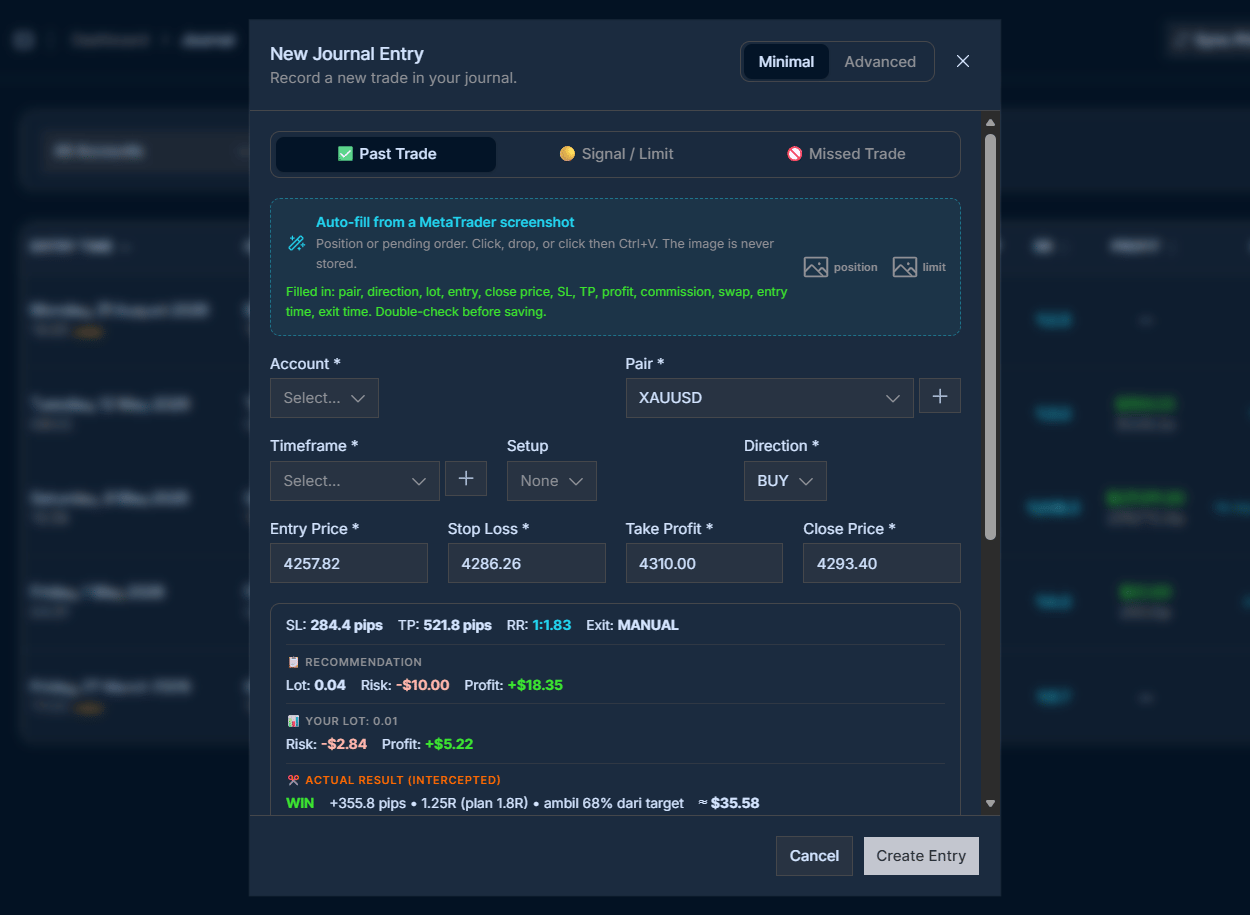
Task: Click the ACTUAL RESULT (INTERCEPTED) heading
Action: pos(403,780)
